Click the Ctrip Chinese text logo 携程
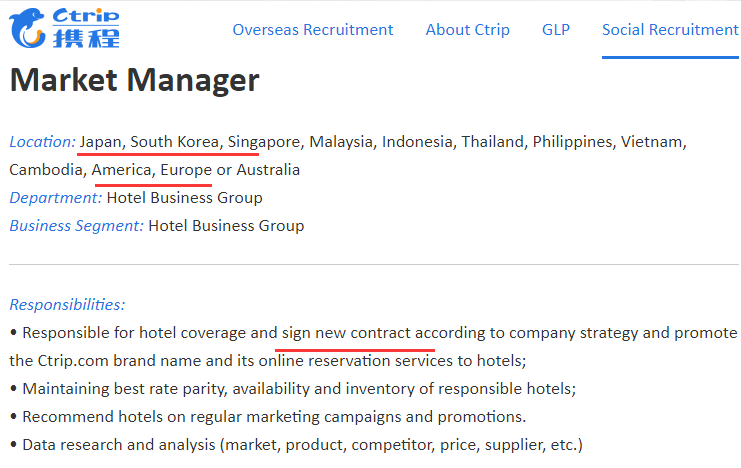This screenshot has height=468, width=741. pos(86,38)
